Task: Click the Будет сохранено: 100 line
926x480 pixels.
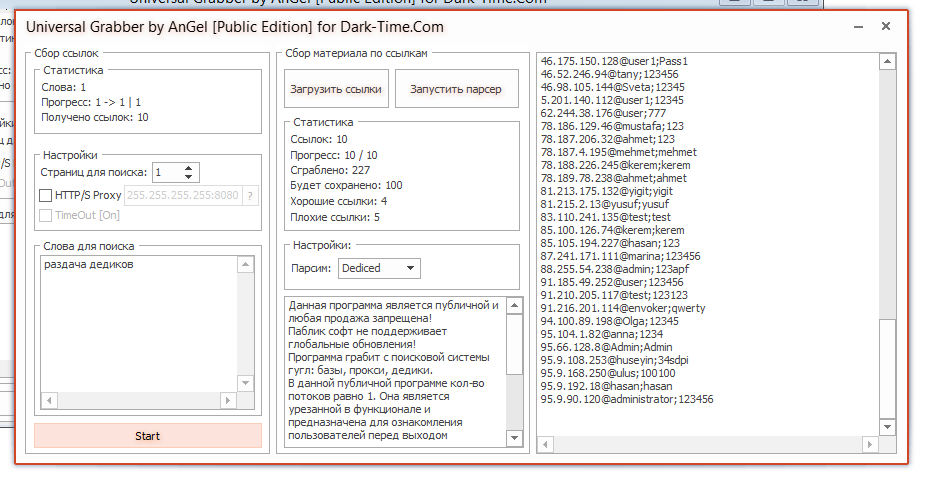Action: 346,185
